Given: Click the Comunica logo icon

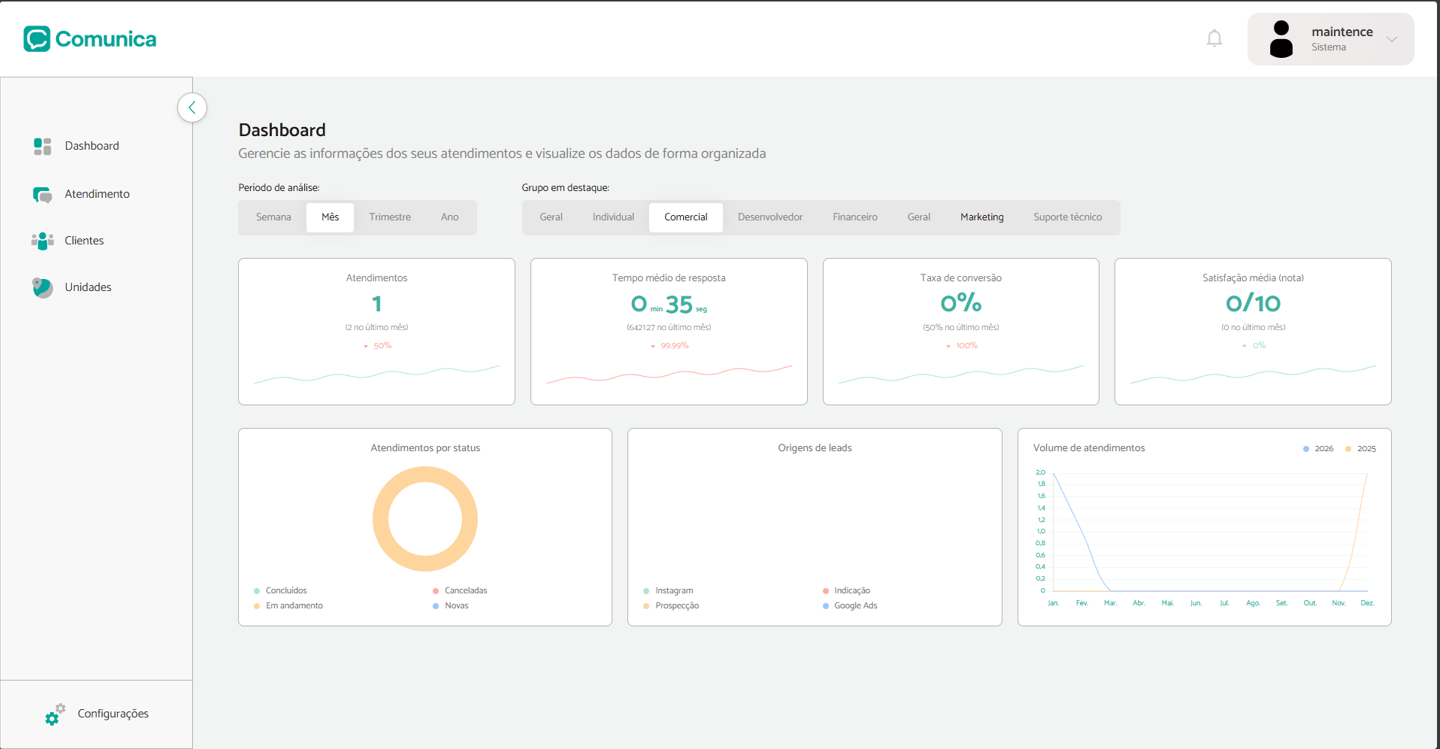Looking at the screenshot, I should (x=37, y=39).
